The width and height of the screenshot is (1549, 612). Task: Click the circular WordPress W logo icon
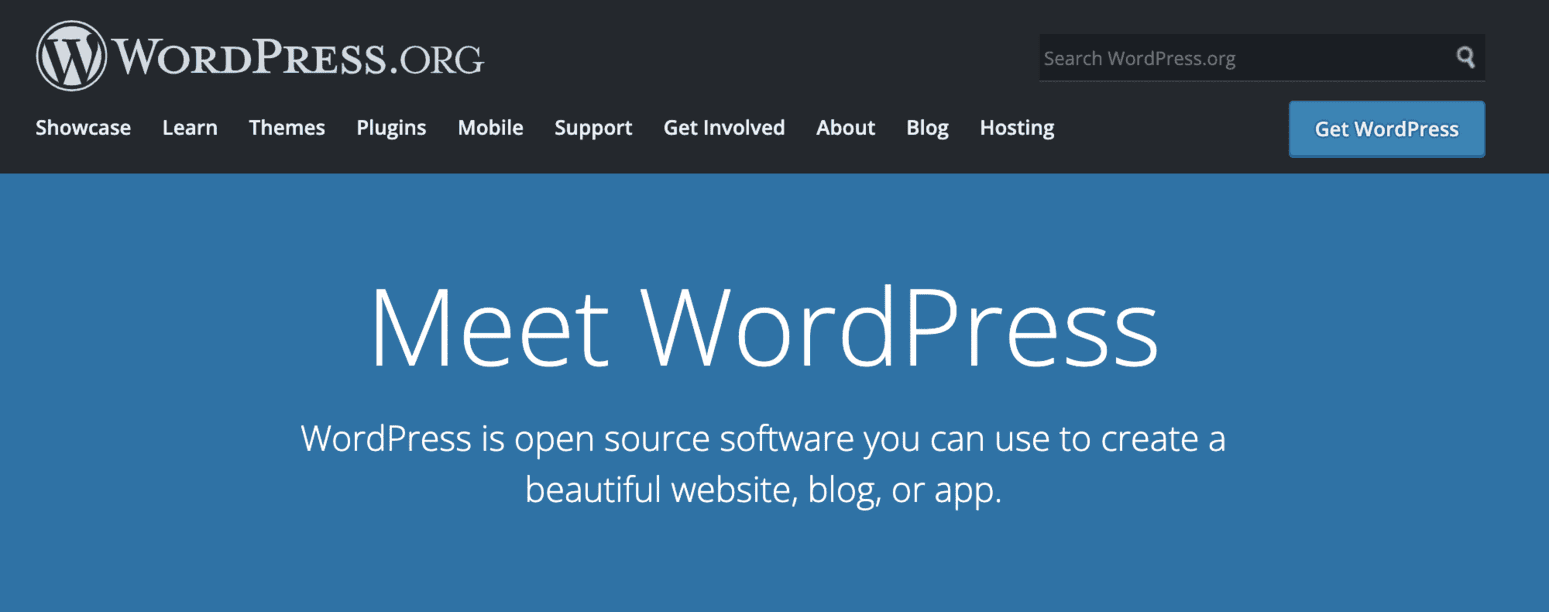(71, 56)
